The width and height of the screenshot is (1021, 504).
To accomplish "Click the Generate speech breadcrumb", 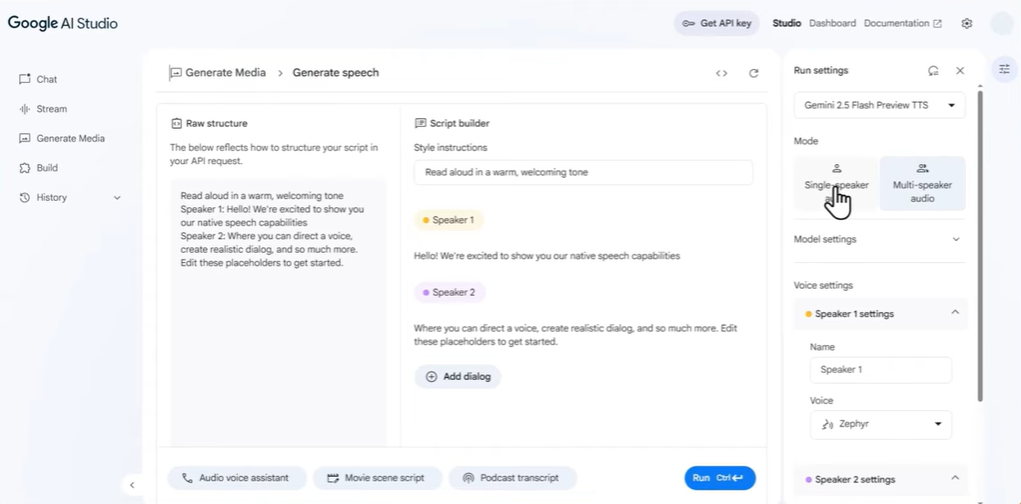I will pos(335,73).
